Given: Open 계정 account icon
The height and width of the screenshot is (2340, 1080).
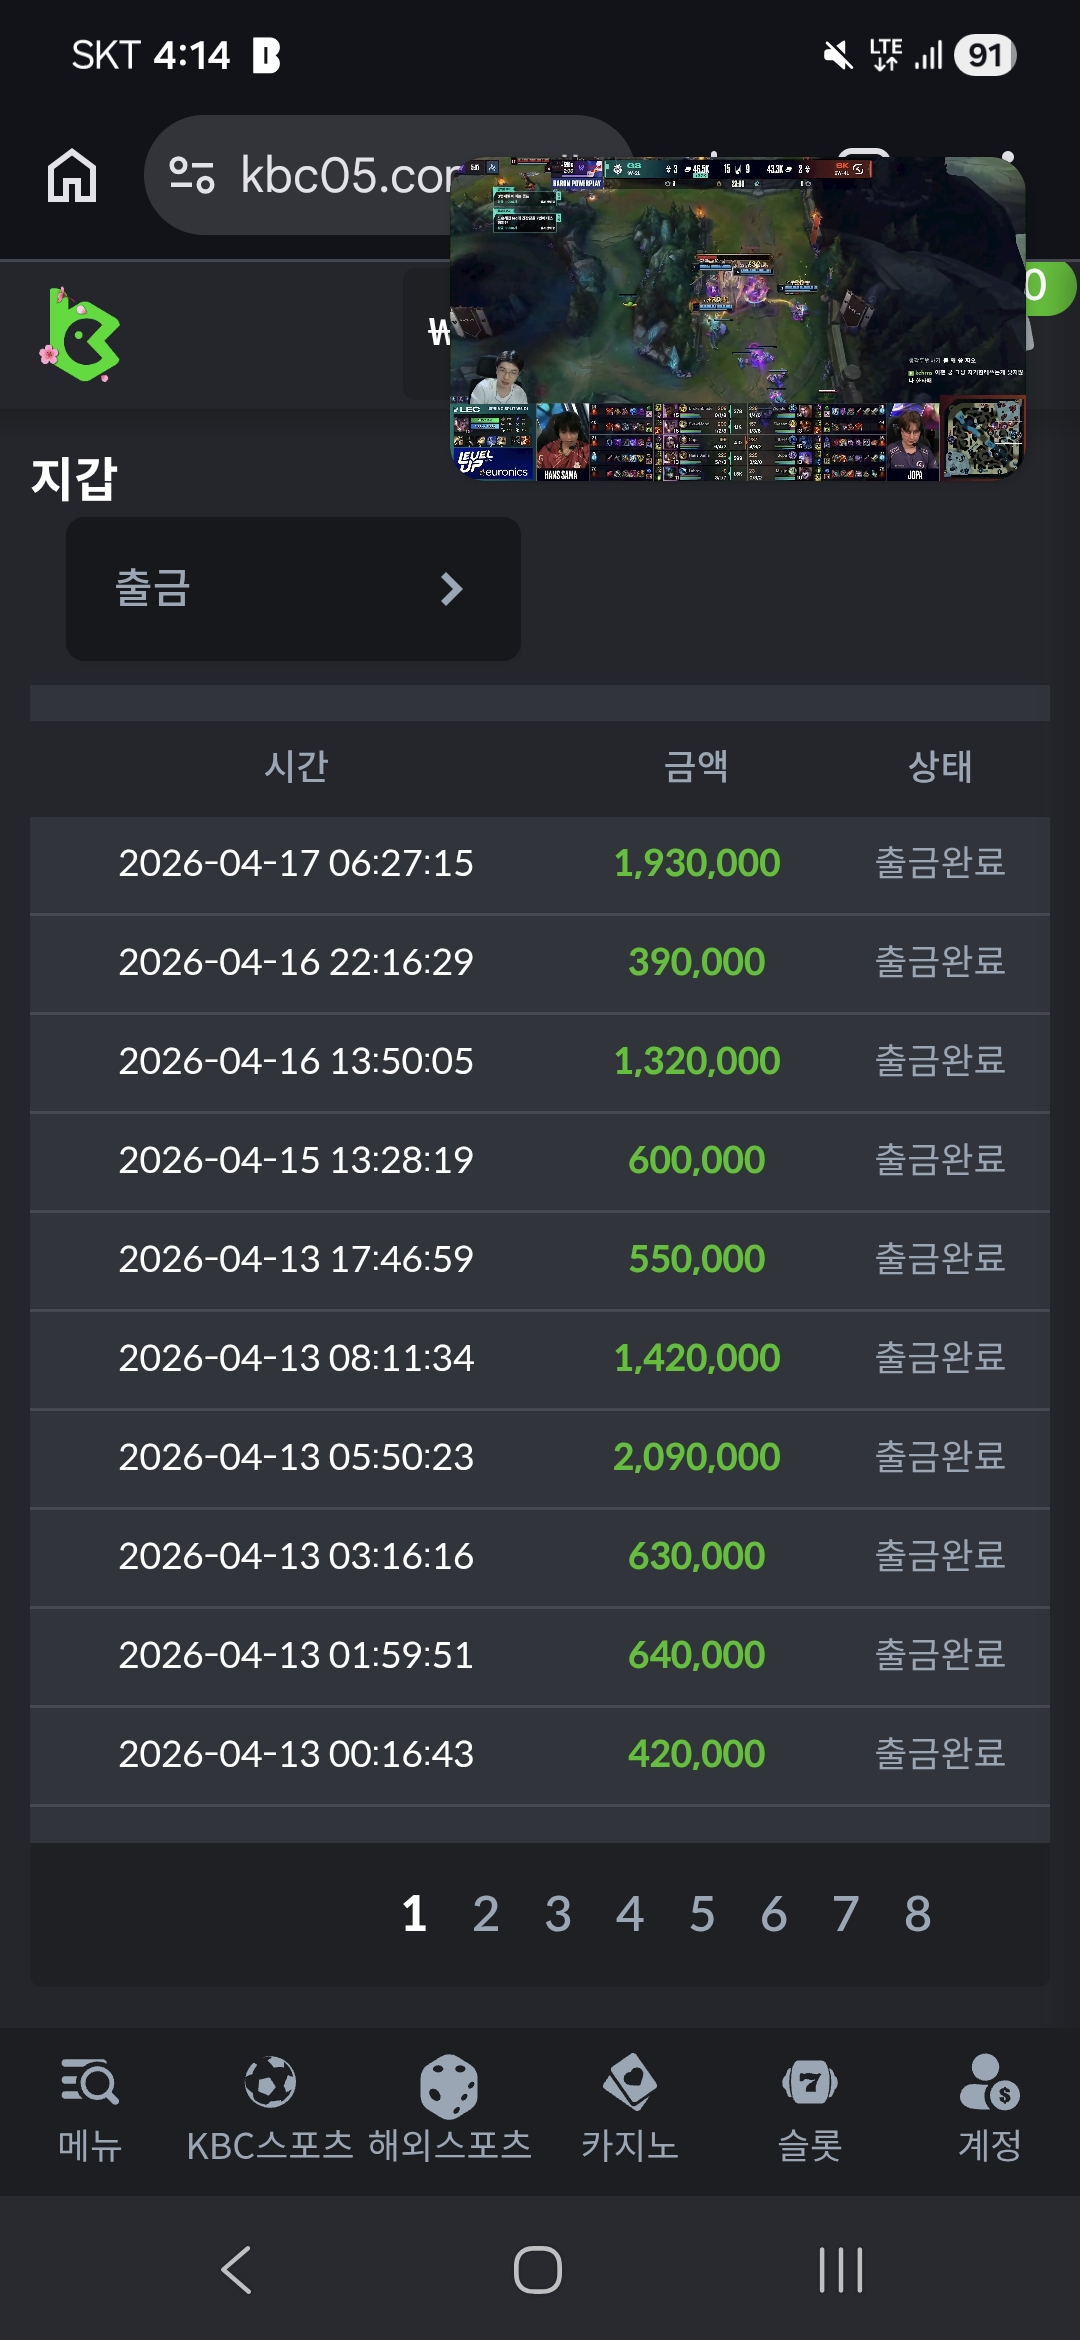Looking at the screenshot, I should (989, 2083).
